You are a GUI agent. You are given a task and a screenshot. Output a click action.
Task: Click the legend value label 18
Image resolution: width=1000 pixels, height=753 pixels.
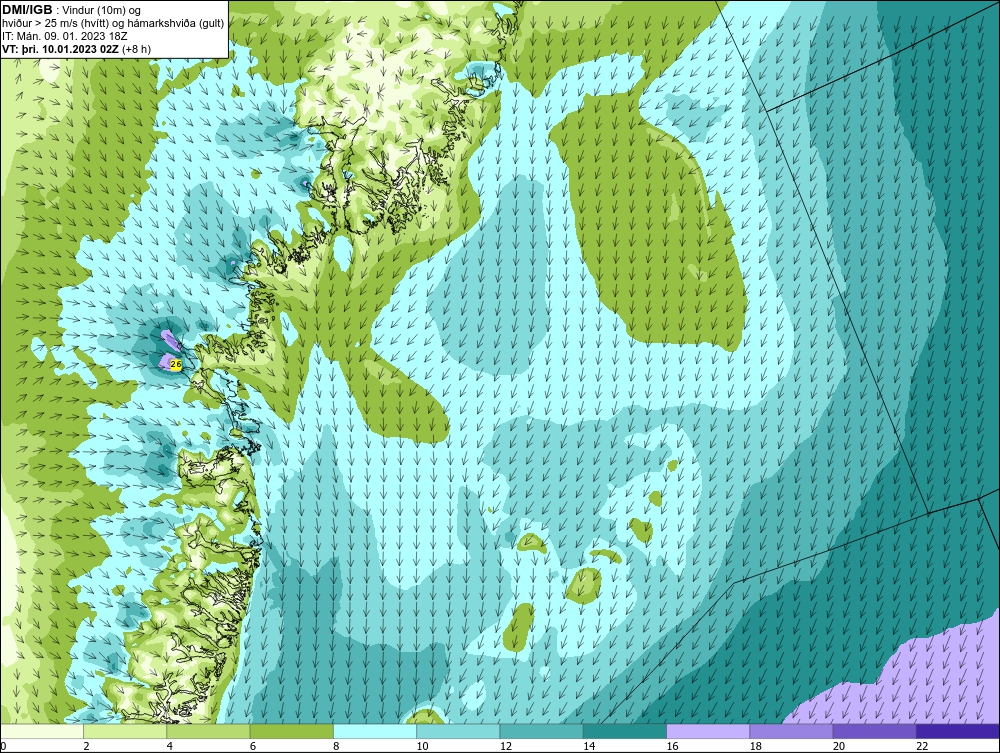click(x=755, y=746)
